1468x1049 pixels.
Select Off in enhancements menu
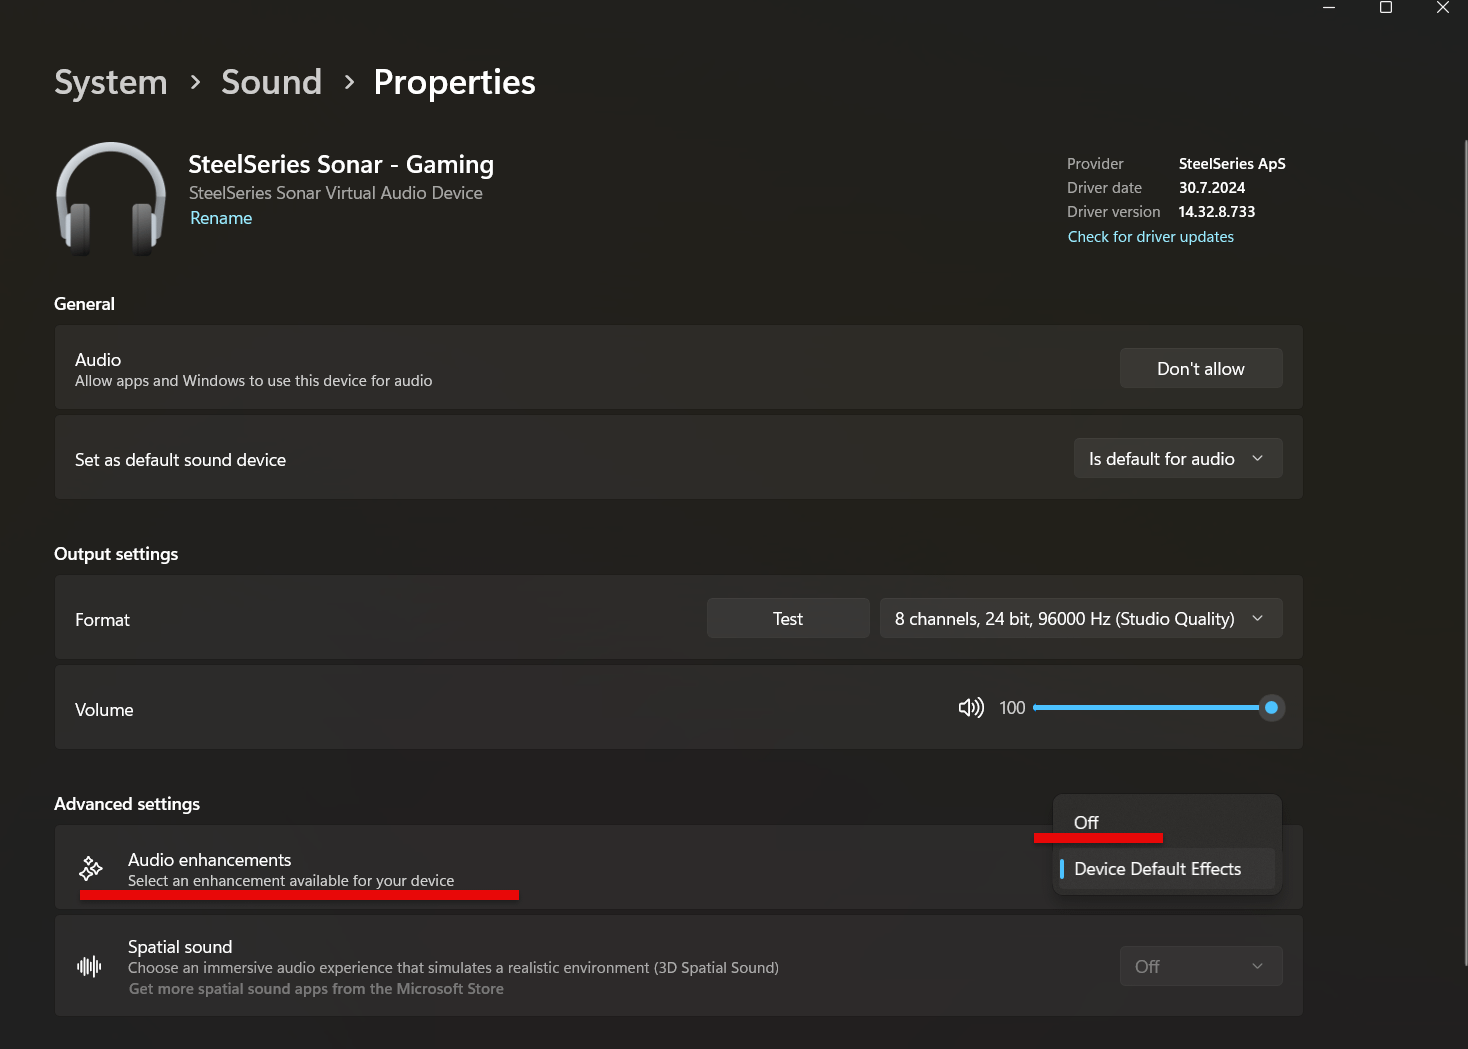(x=1167, y=822)
